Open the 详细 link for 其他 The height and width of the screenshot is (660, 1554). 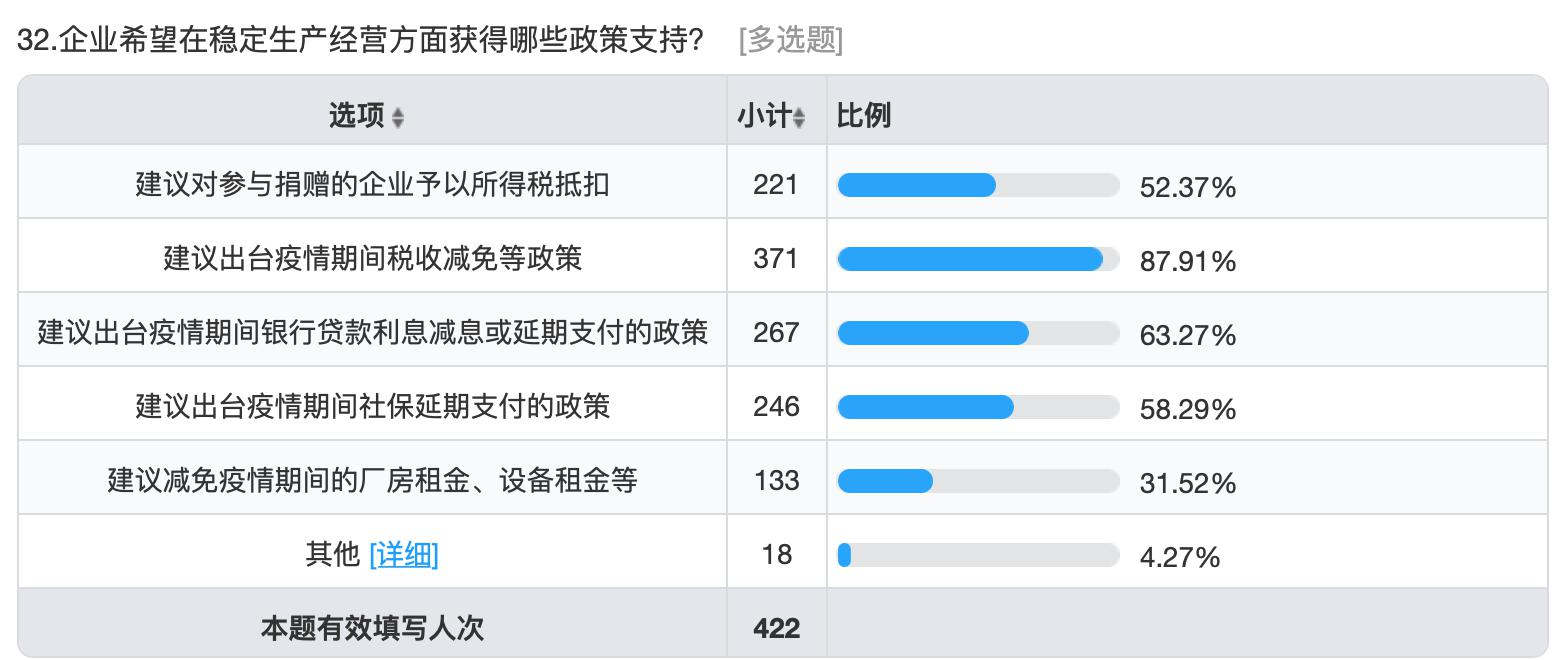pos(403,554)
